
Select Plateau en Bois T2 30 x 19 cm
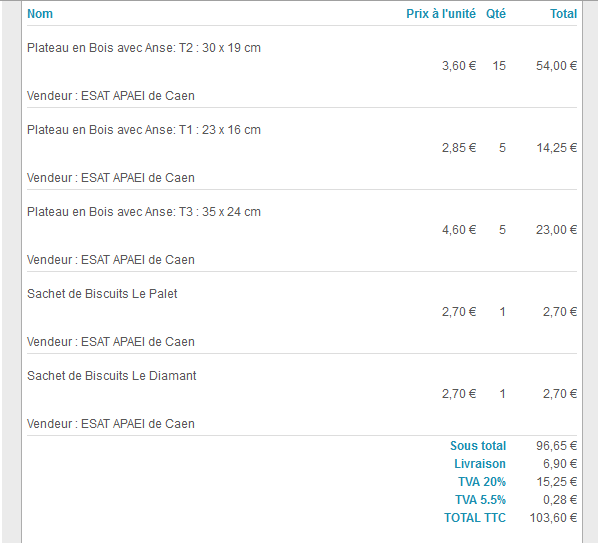[x=144, y=48]
